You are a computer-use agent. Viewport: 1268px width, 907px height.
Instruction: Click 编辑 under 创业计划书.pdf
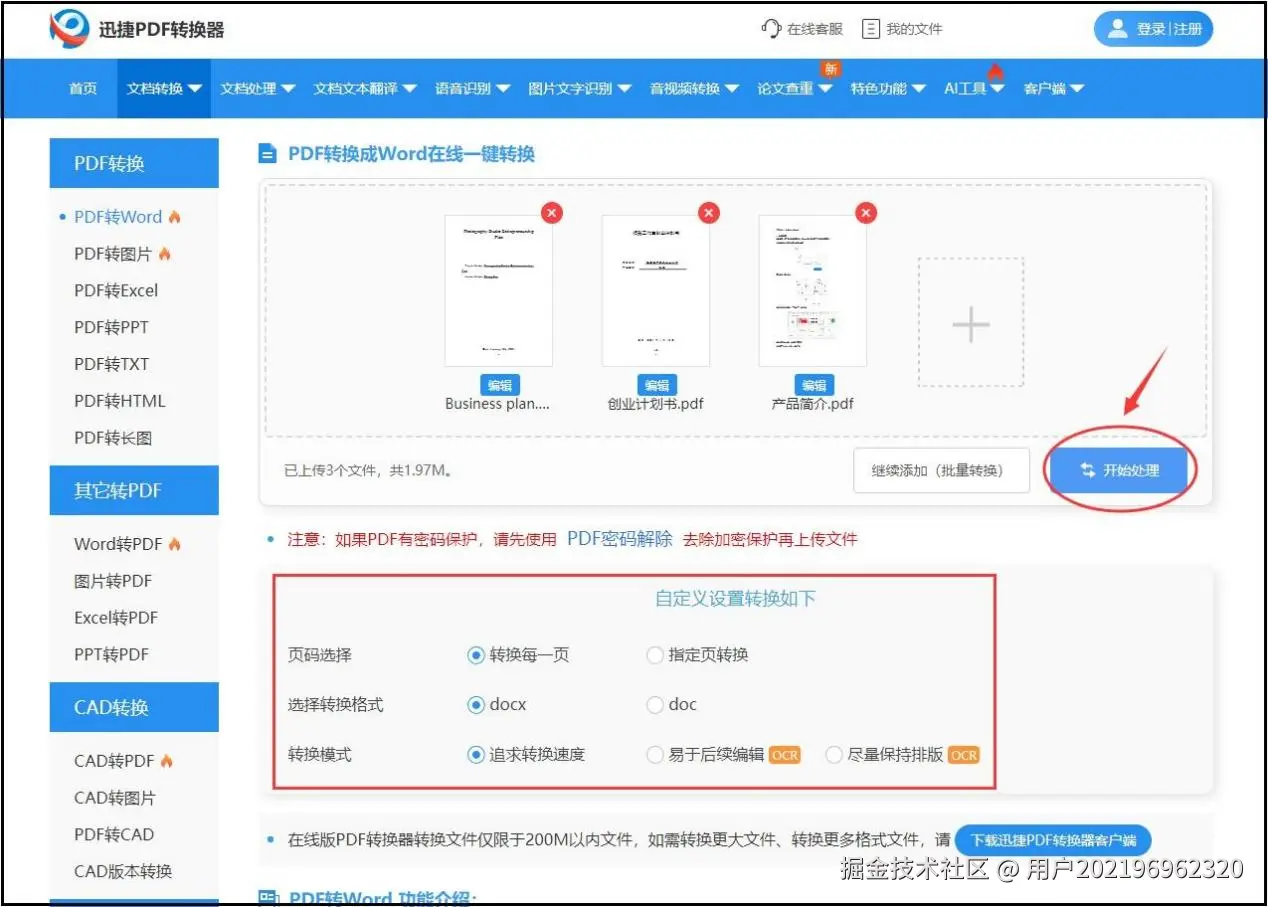[656, 386]
